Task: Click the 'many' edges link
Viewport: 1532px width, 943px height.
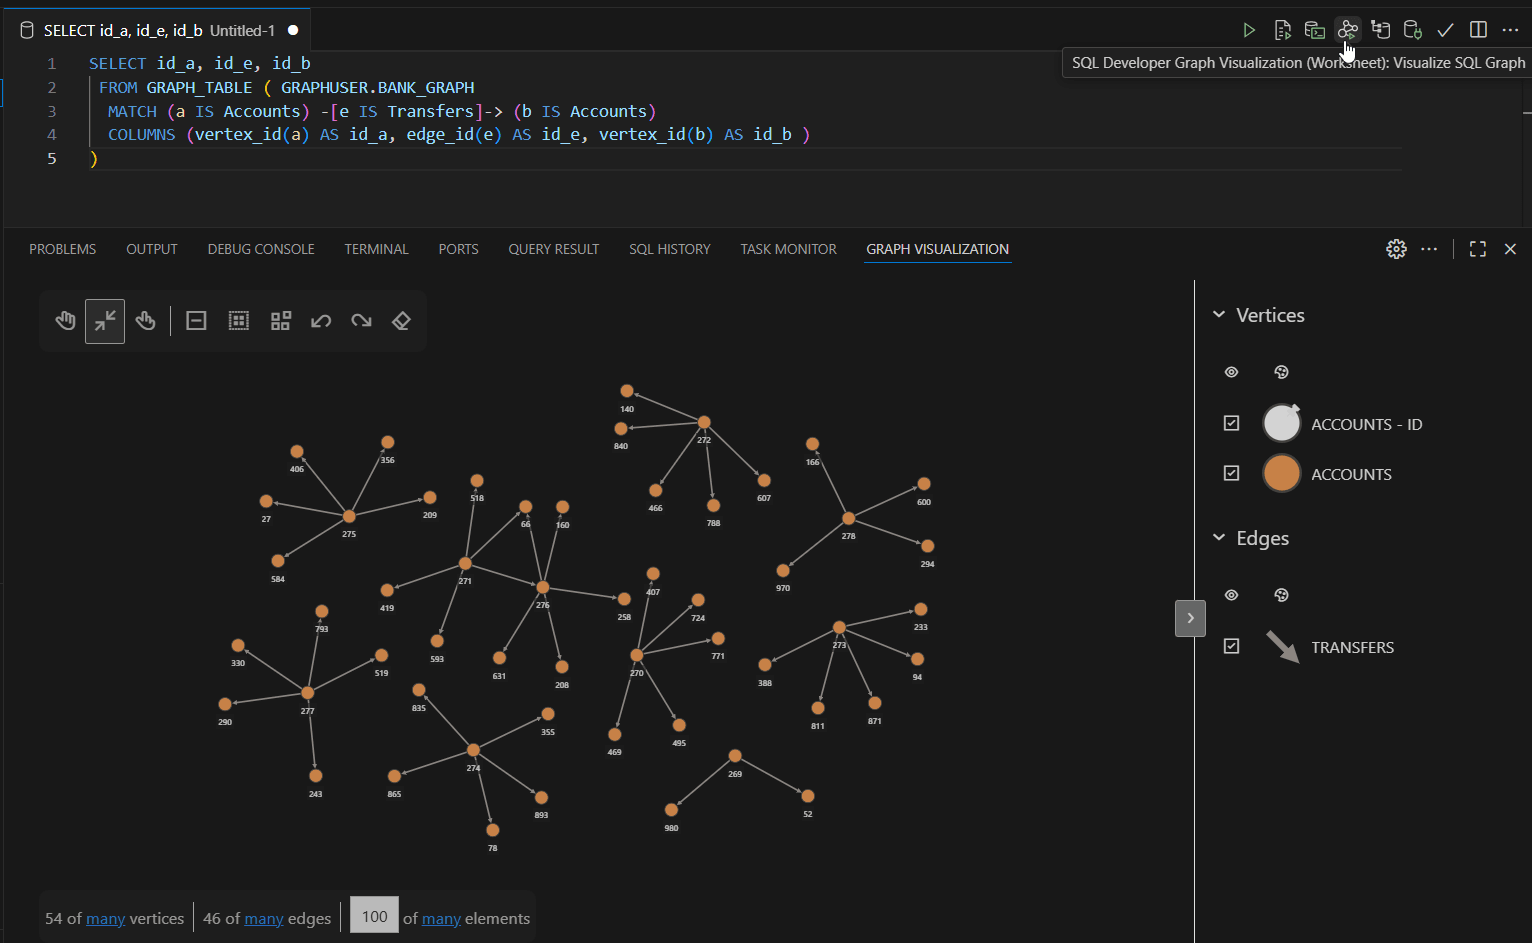Action: [264, 918]
